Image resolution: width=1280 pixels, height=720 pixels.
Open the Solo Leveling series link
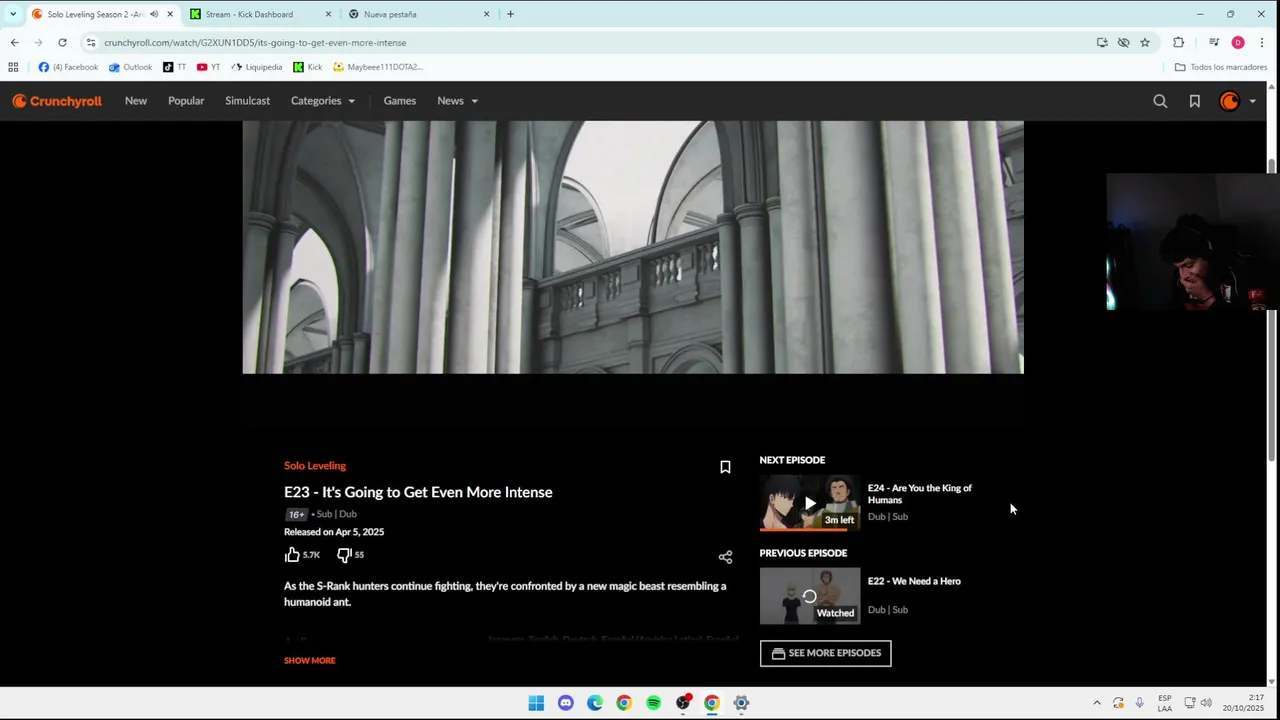tap(315, 466)
